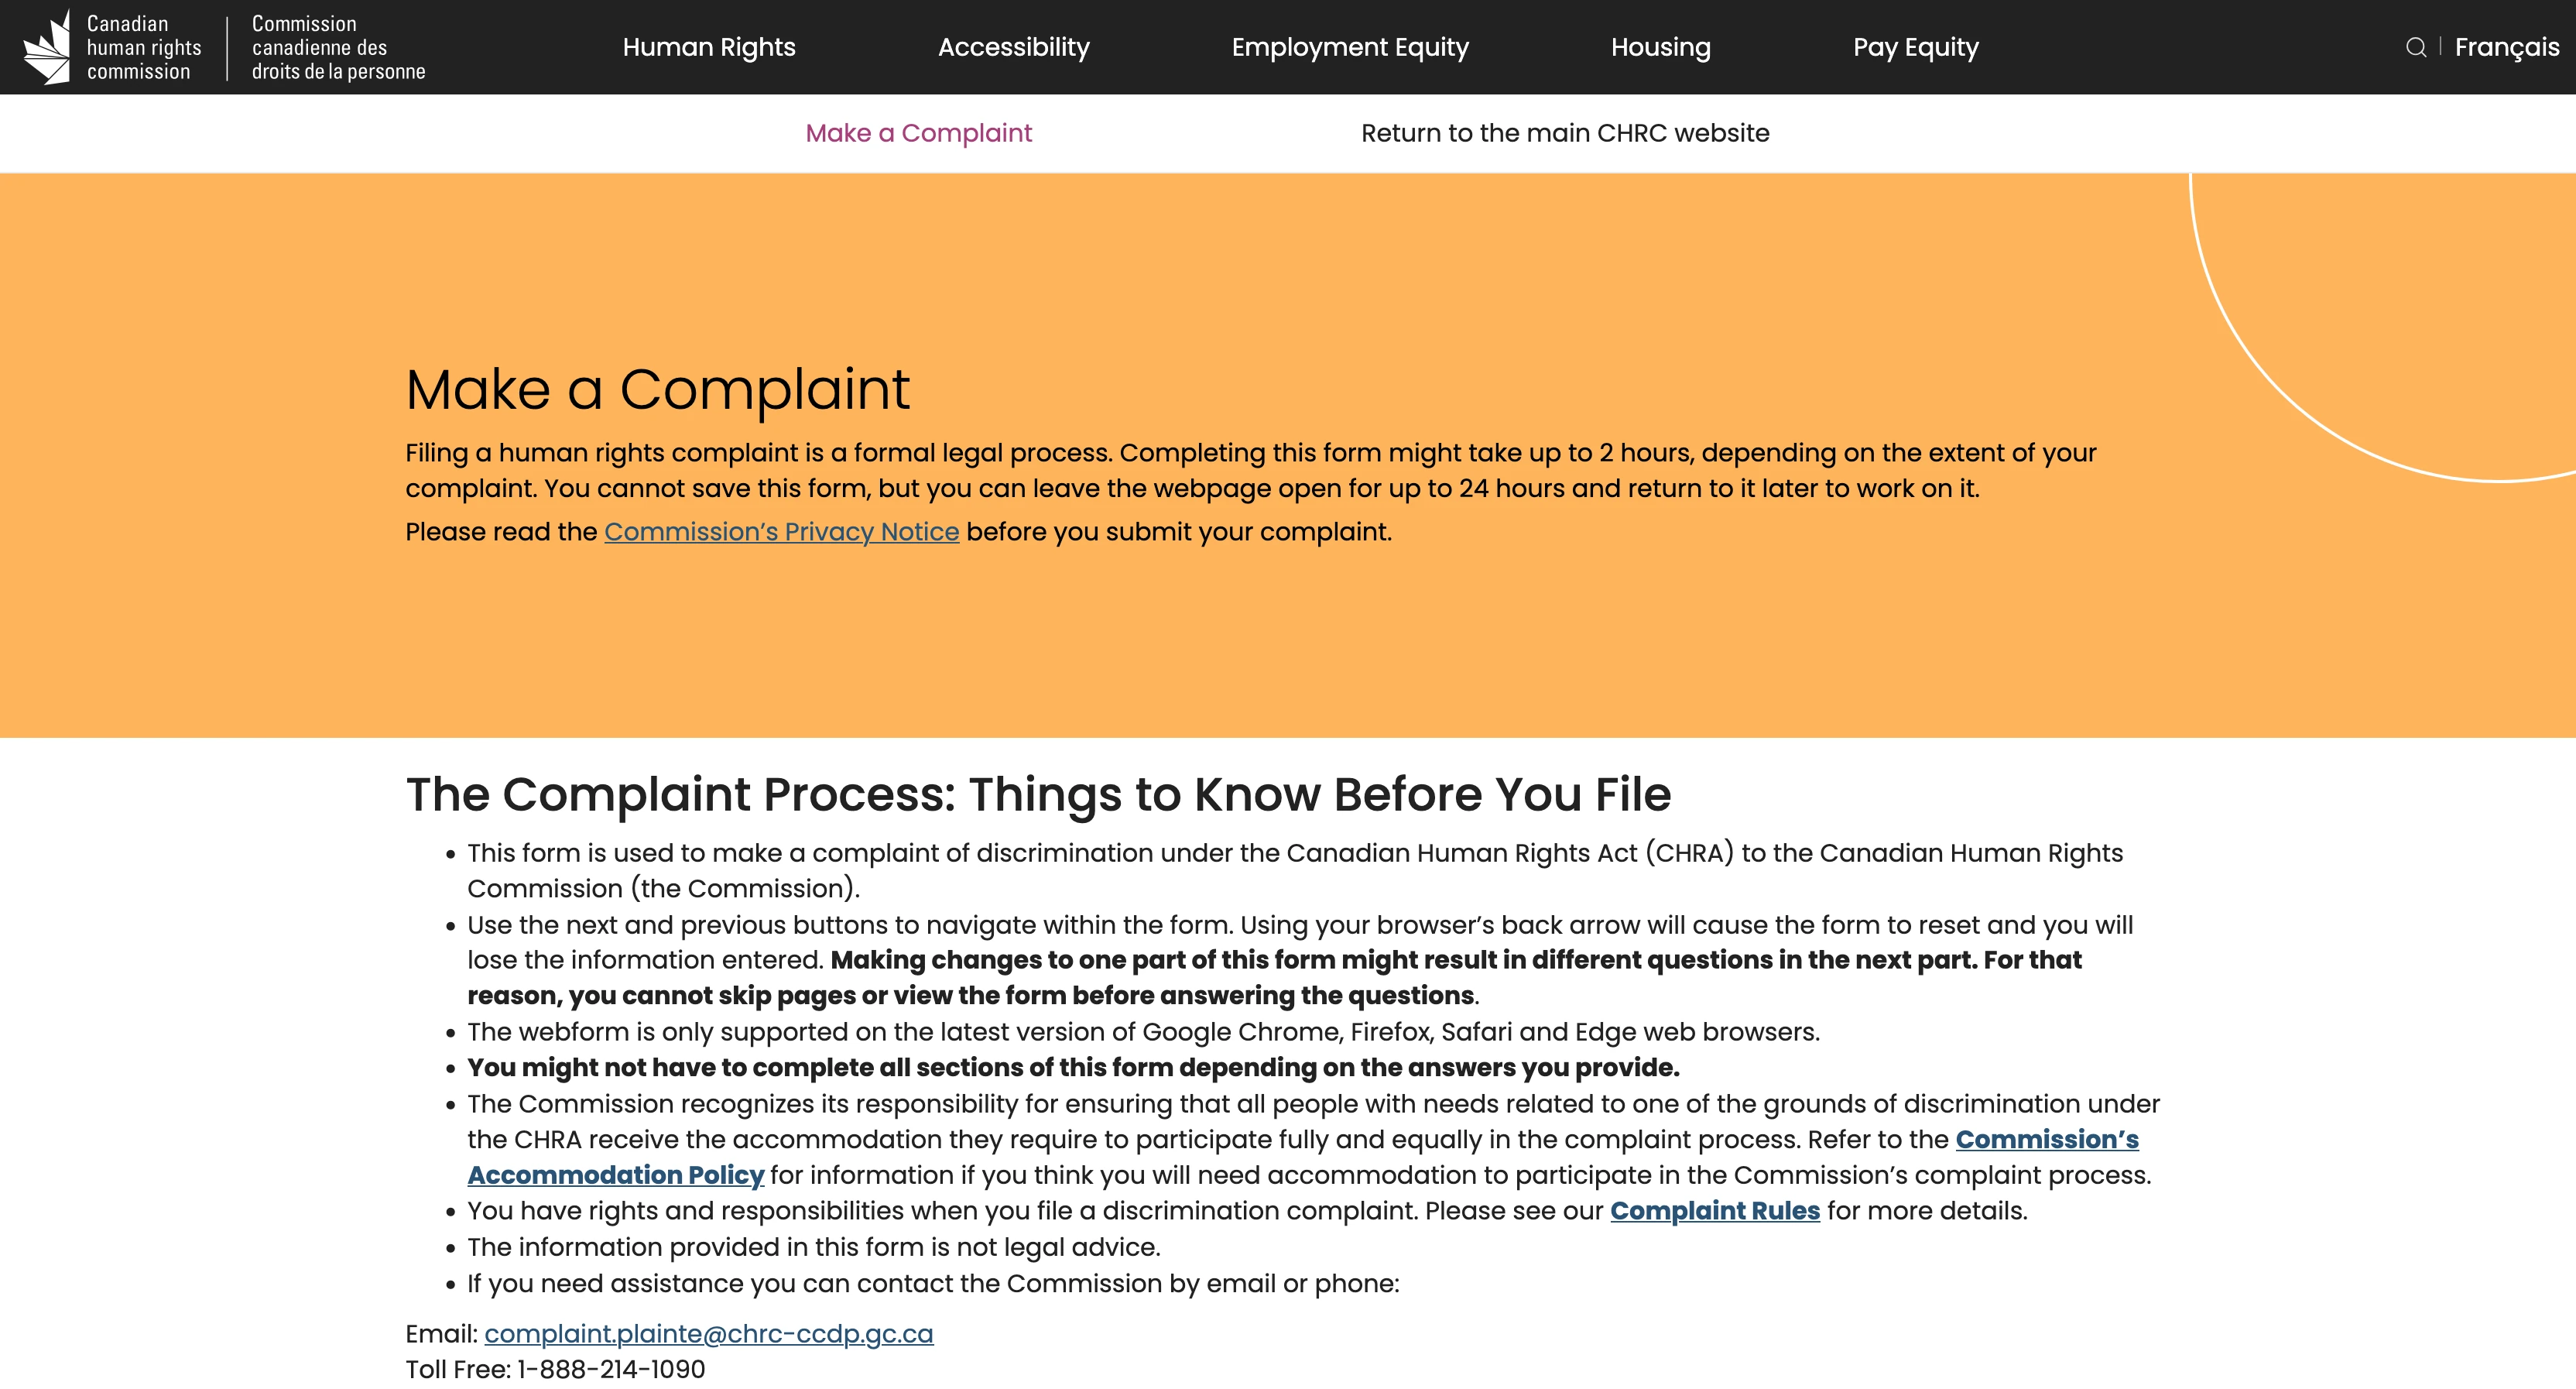Click the navigation bar Human Rights expander
Viewport: 2576px width, 1389px height.
[x=707, y=46]
